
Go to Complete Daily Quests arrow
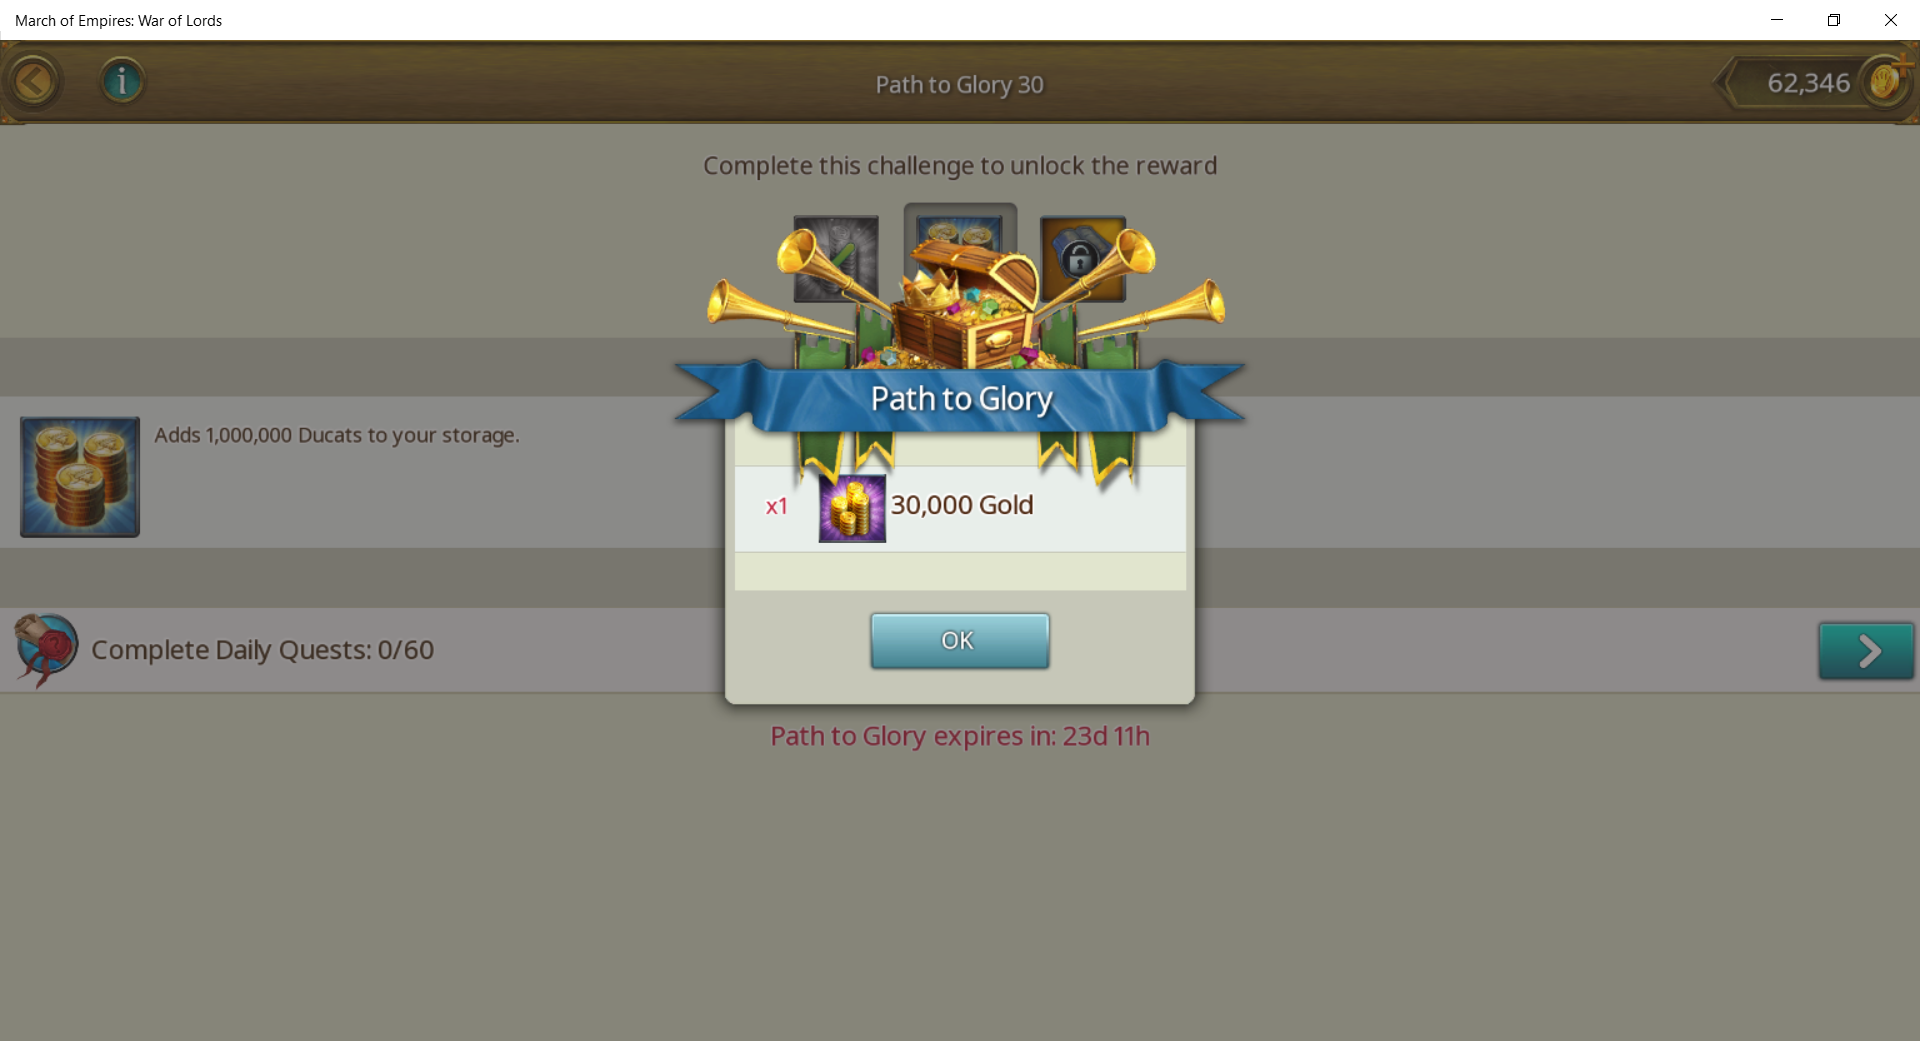pos(1866,651)
